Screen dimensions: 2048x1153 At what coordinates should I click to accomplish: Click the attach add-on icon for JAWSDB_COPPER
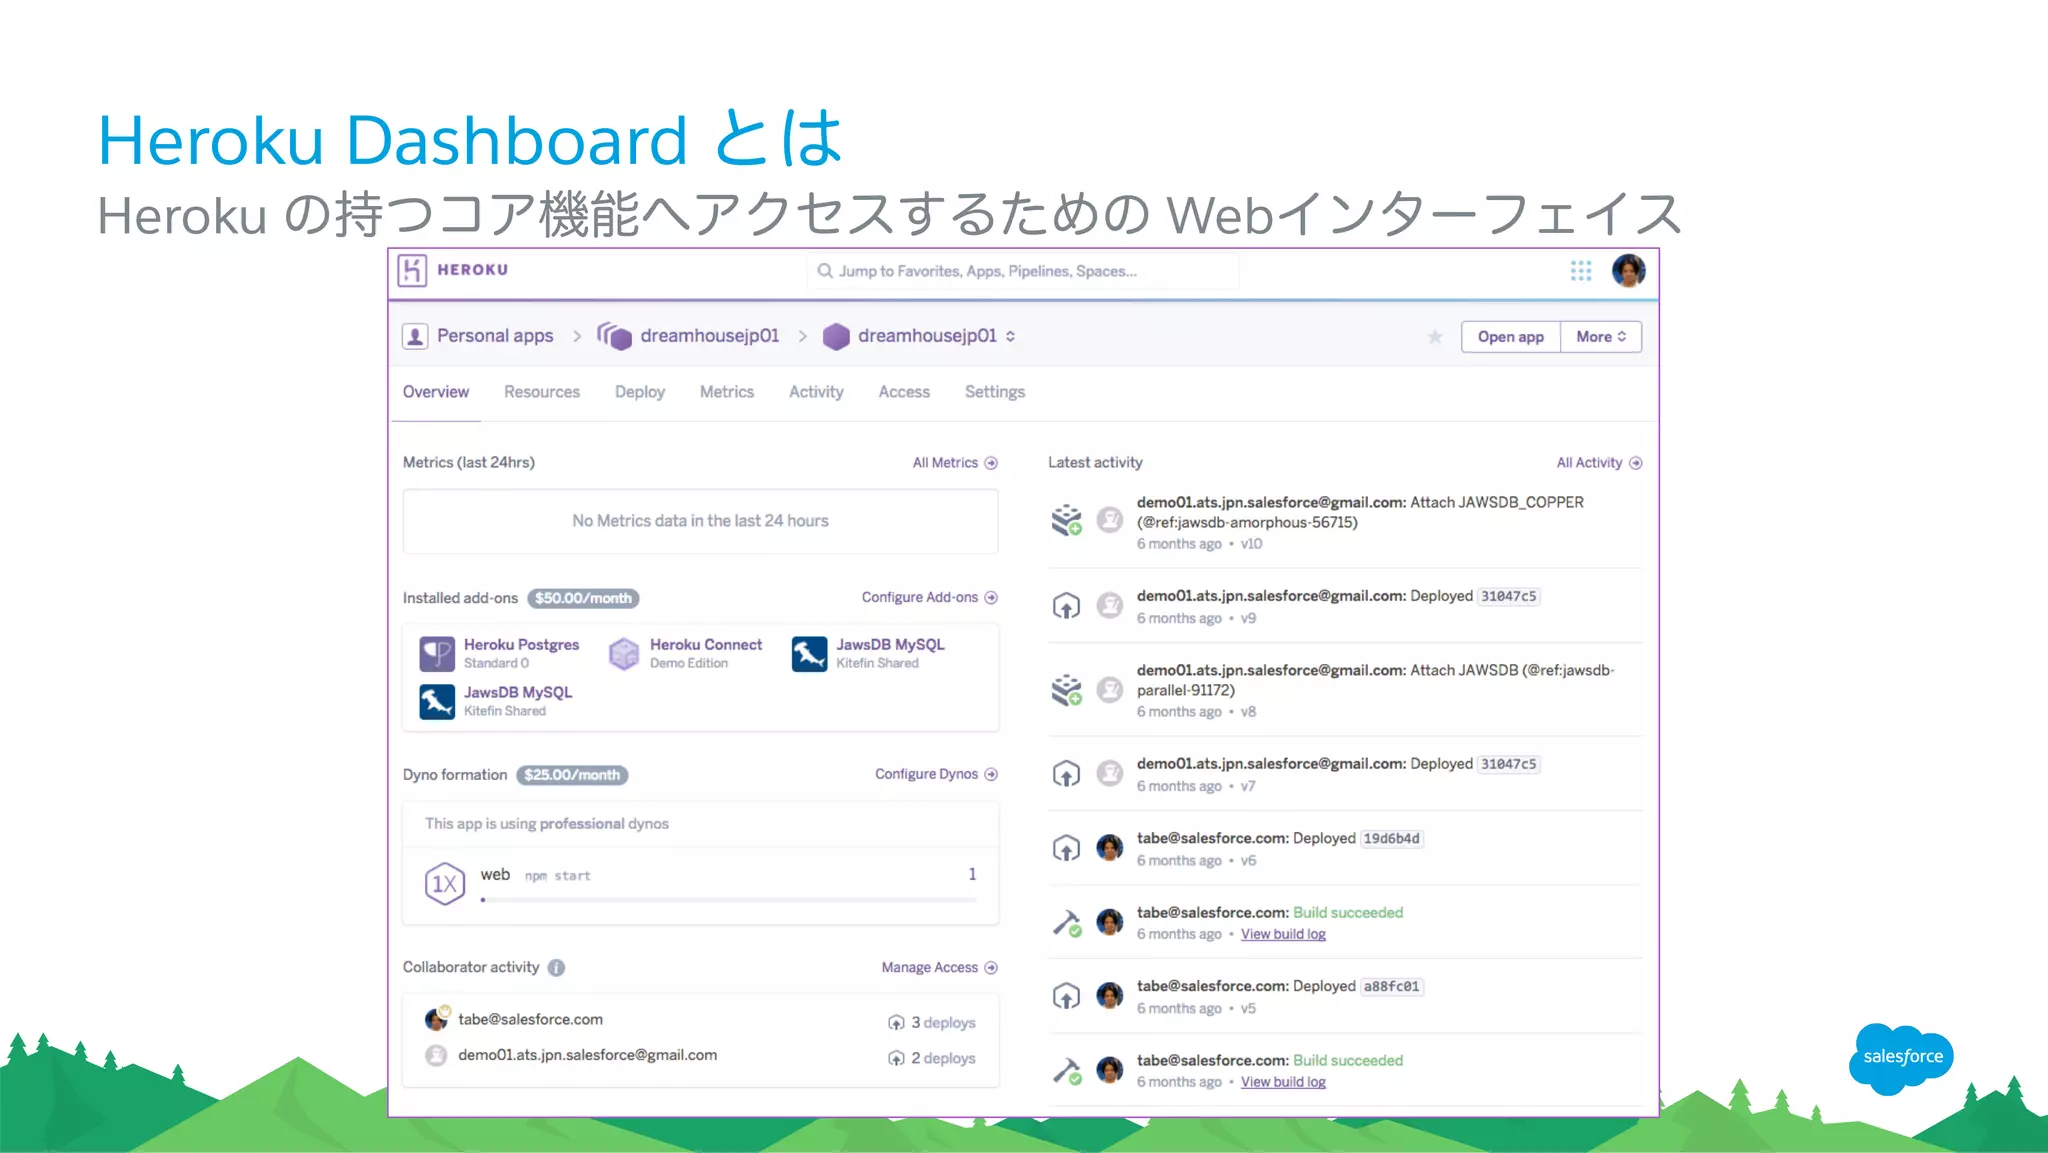1067,520
